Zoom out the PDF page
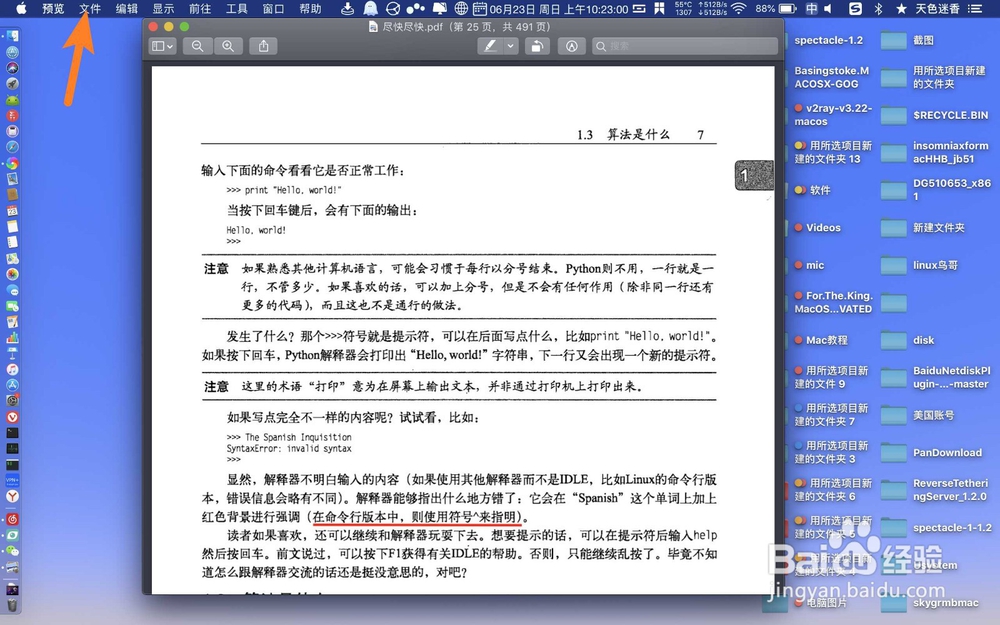The height and width of the screenshot is (625, 1000). [198, 46]
